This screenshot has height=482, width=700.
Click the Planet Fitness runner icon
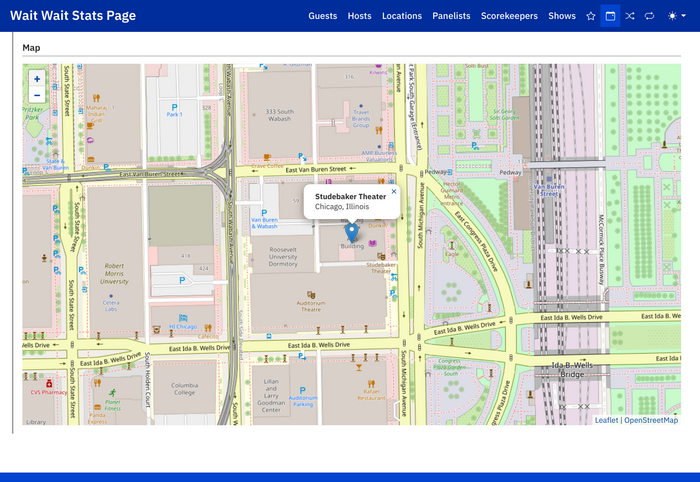click(112, 392)
